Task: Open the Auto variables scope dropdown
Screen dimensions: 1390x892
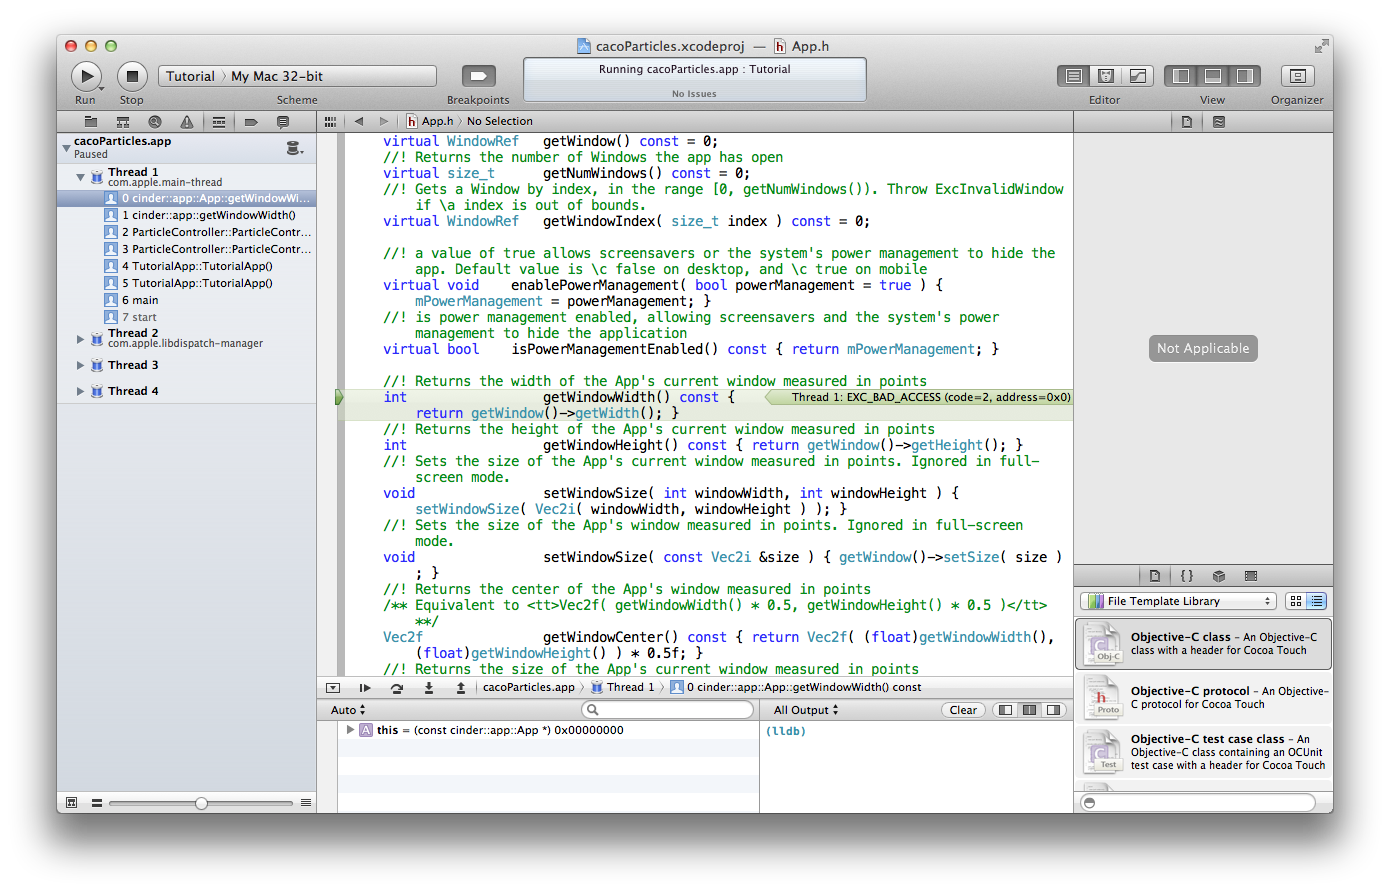Action: pos(348,710)
